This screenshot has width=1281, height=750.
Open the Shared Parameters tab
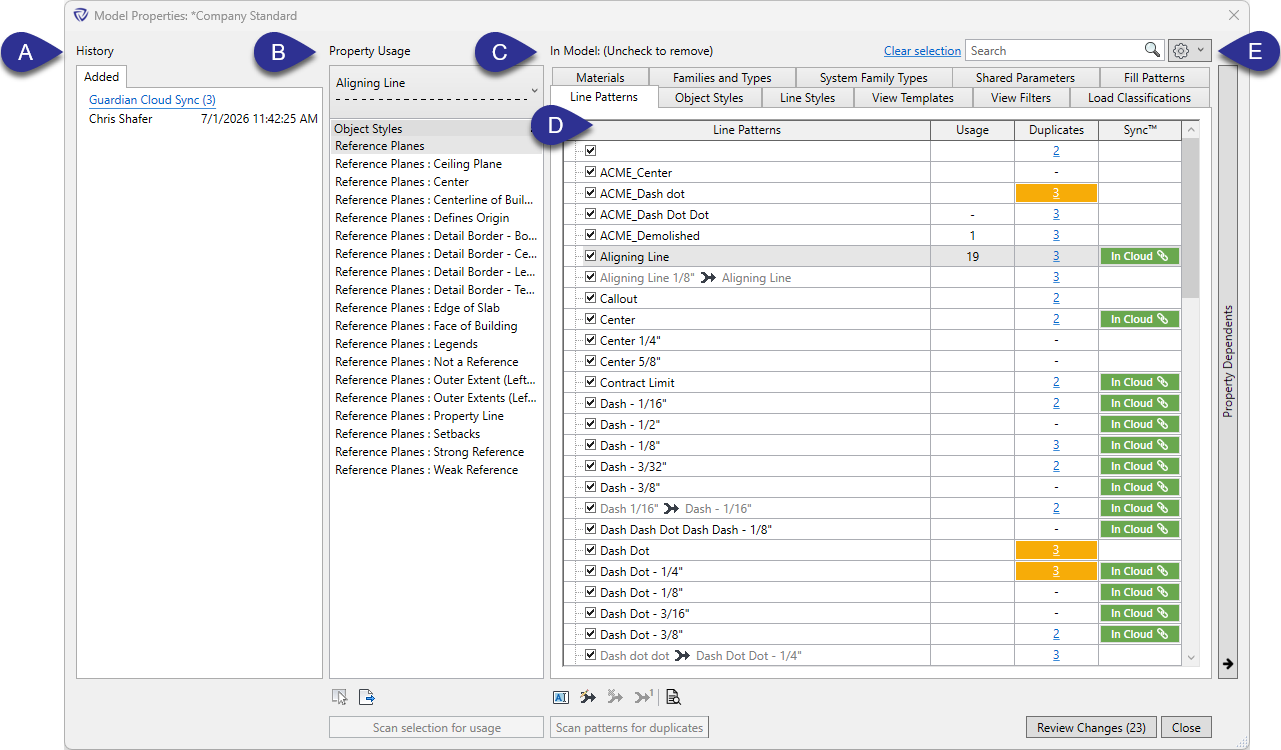tap(1025, 77)
